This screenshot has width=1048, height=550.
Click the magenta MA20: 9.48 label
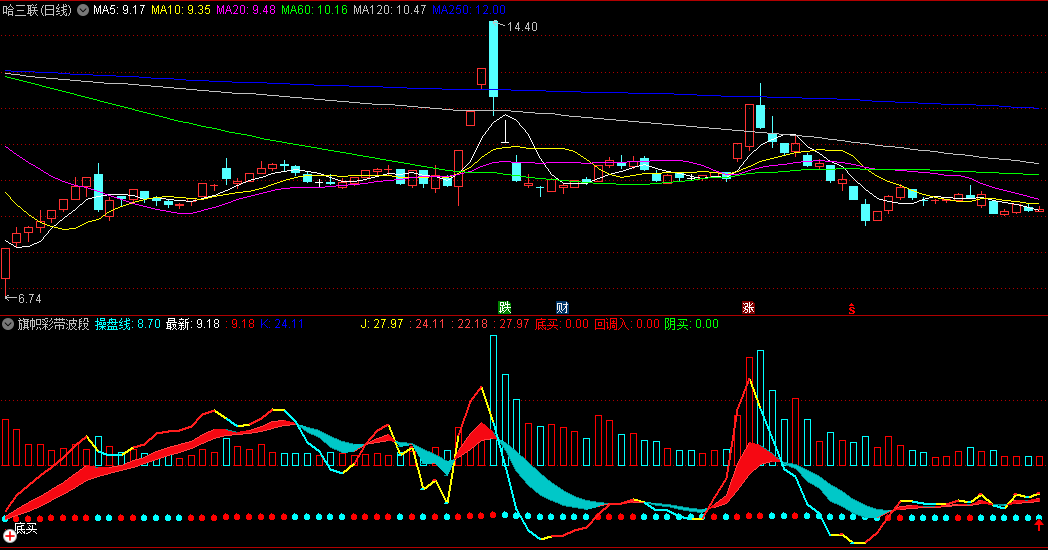[x=246, y=10]
